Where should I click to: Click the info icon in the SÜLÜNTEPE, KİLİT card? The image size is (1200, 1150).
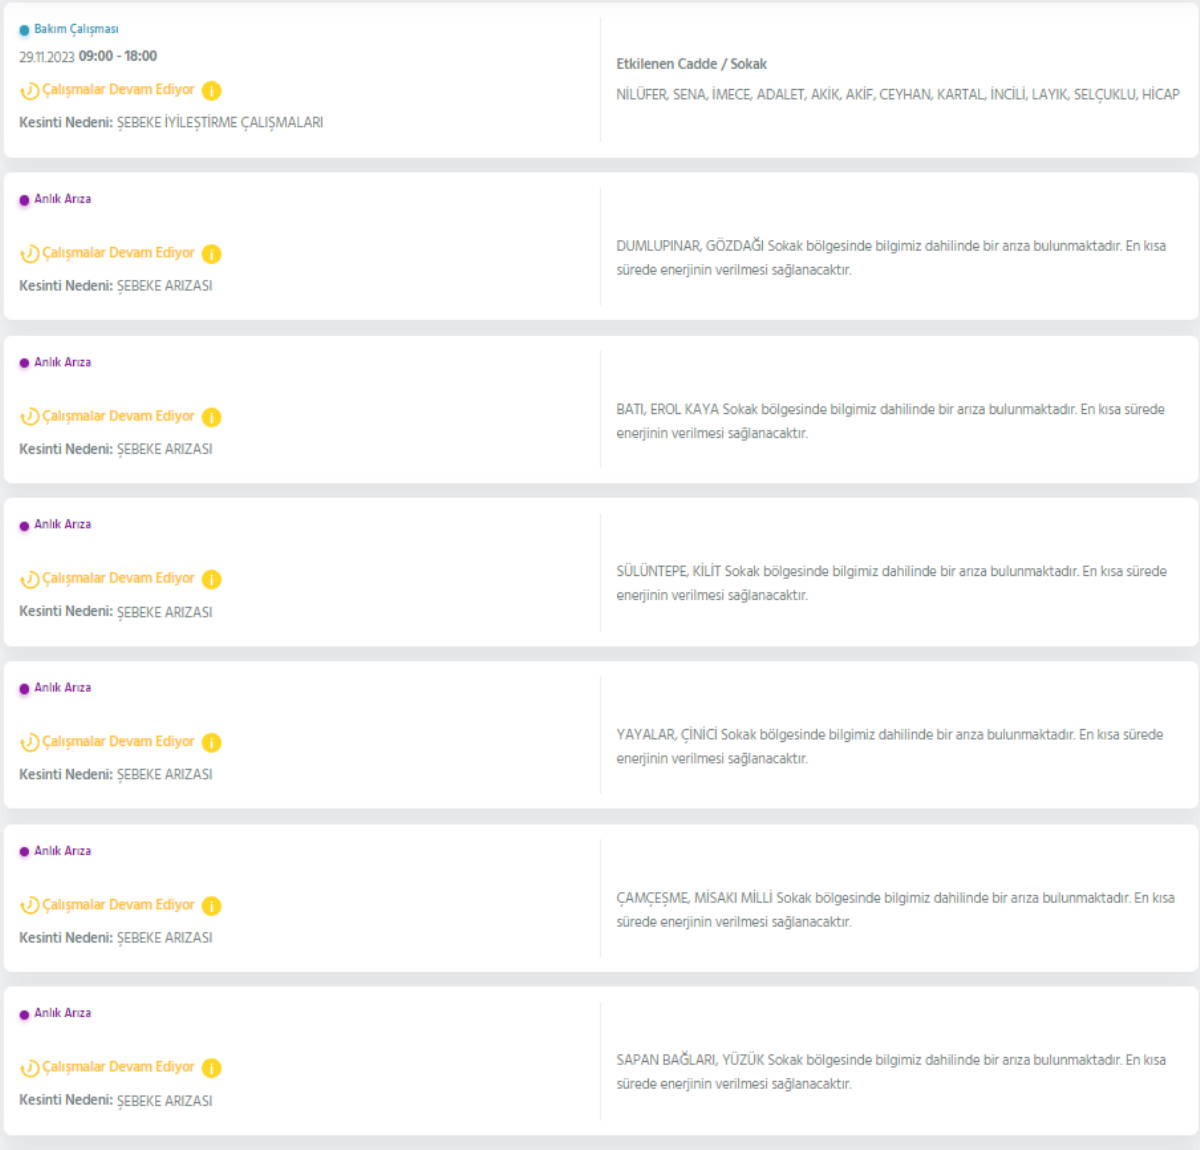[211, 579]
